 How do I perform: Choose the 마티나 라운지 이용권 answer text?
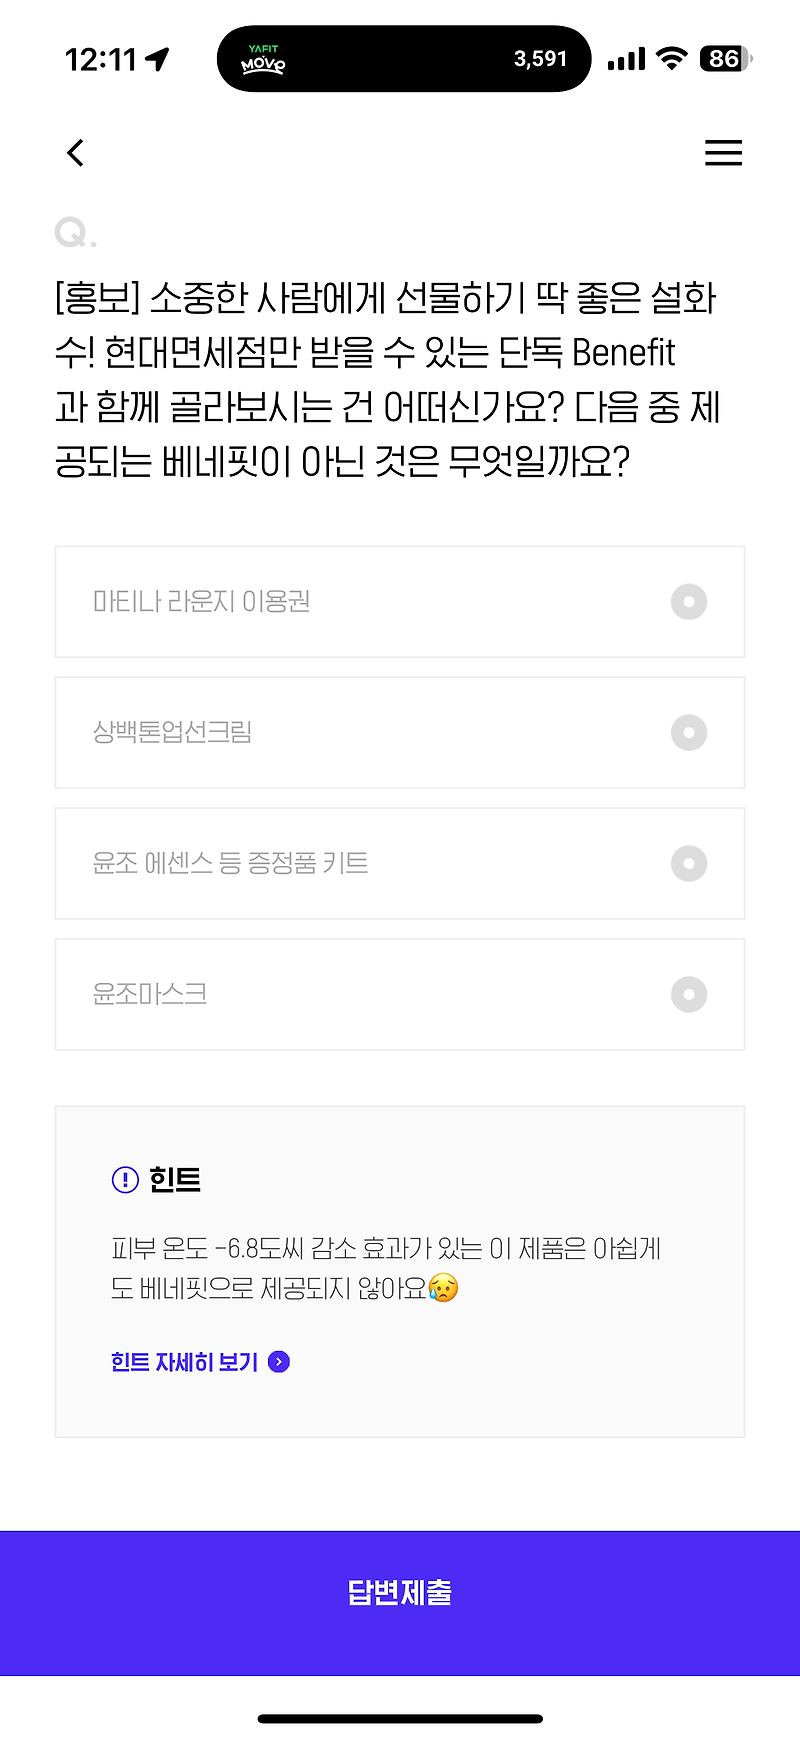pyautogui.click(x=202, y=602)
